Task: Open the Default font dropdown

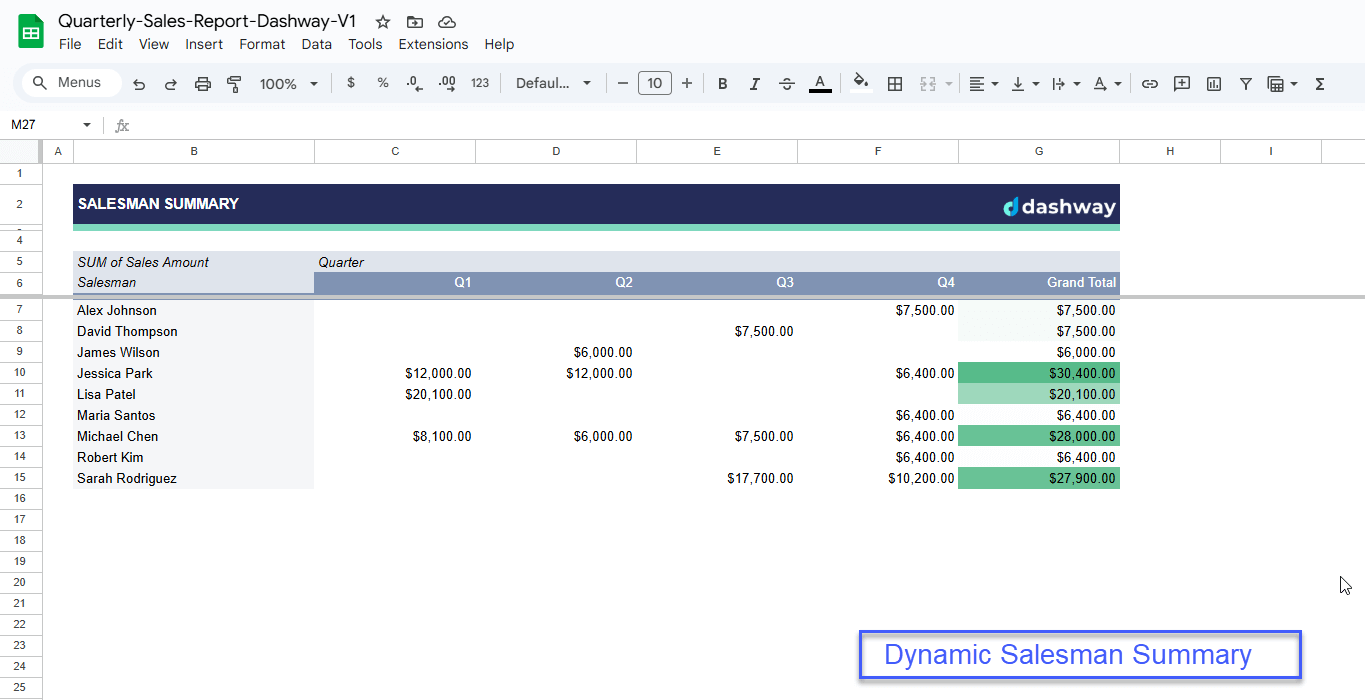Action: [554, 83]
